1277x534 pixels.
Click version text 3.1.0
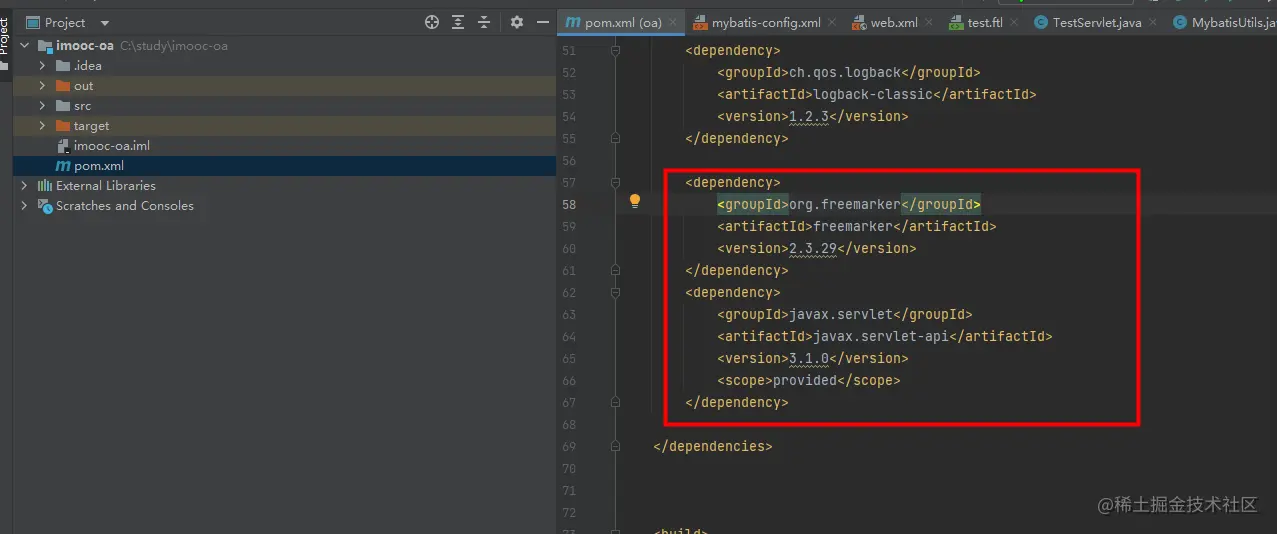pyautogui.click(x=809, y=359)
